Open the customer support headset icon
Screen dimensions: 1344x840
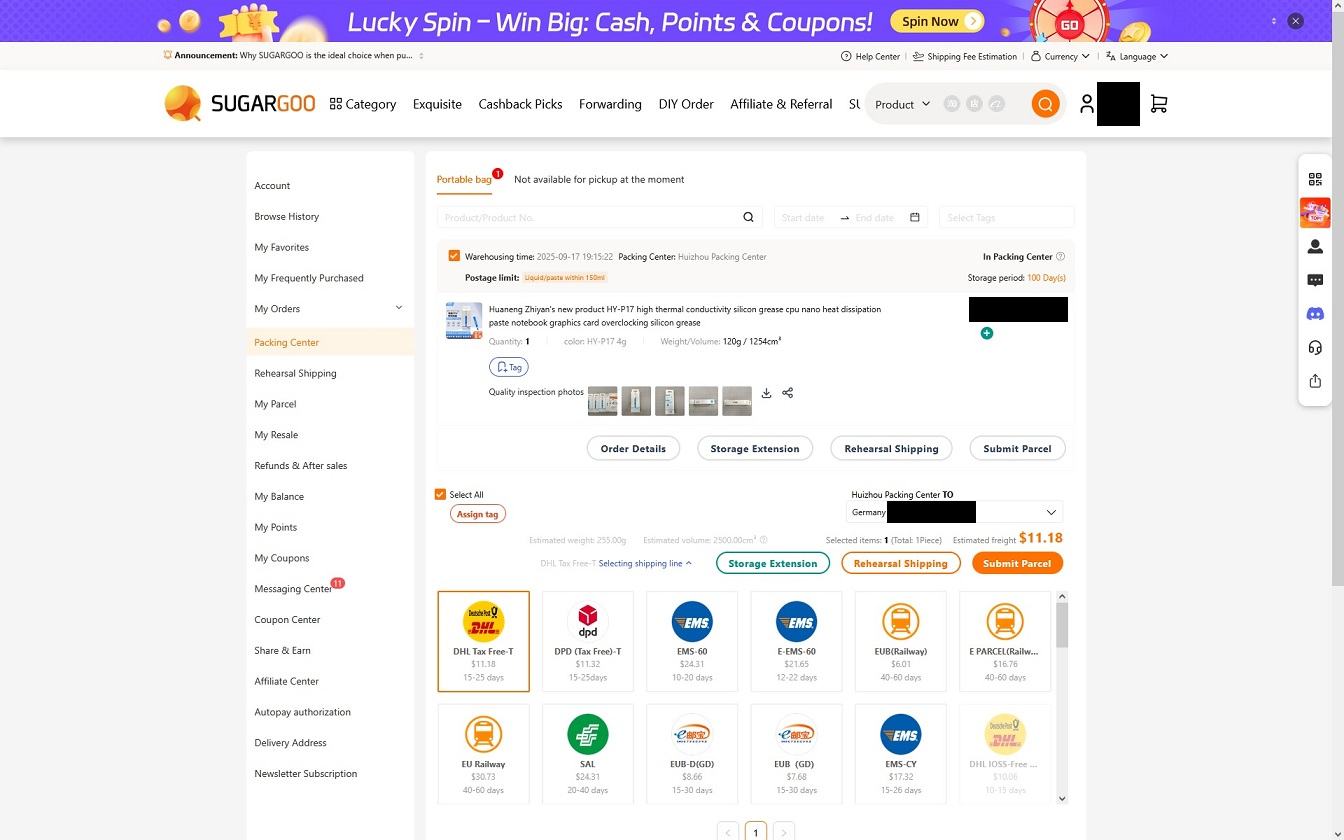(1315, 347)
